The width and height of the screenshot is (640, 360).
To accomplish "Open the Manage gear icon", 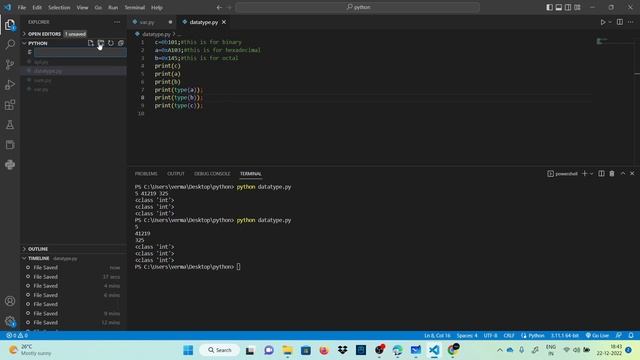I will (x=10, y=321).
